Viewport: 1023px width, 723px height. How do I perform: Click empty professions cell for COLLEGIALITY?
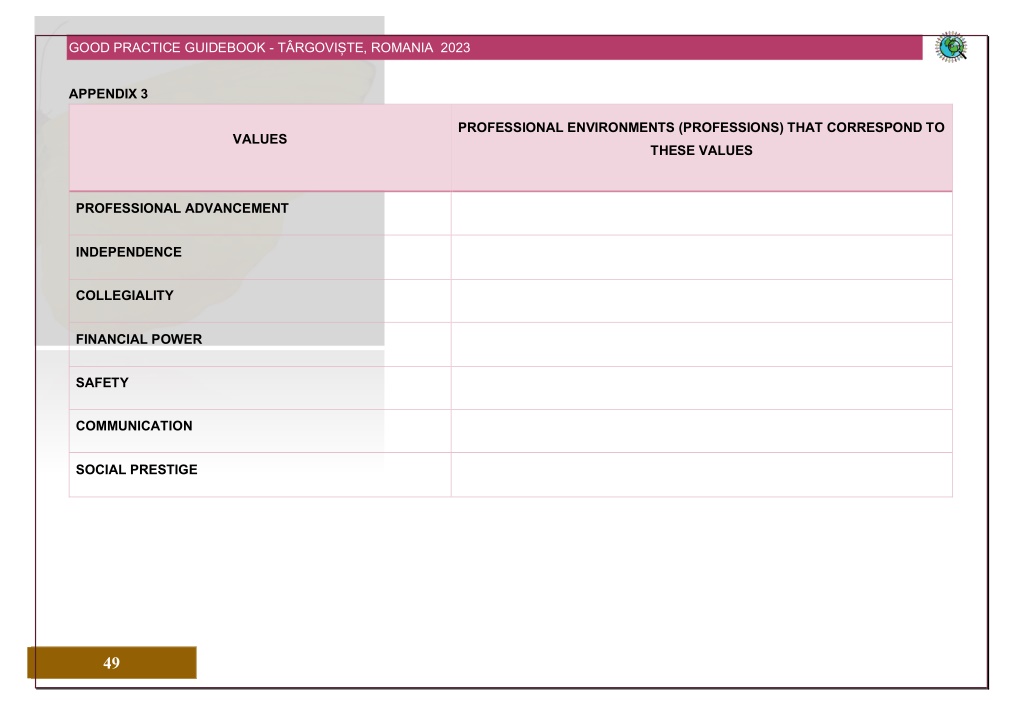pyautogui.click(x=701, y=301)
